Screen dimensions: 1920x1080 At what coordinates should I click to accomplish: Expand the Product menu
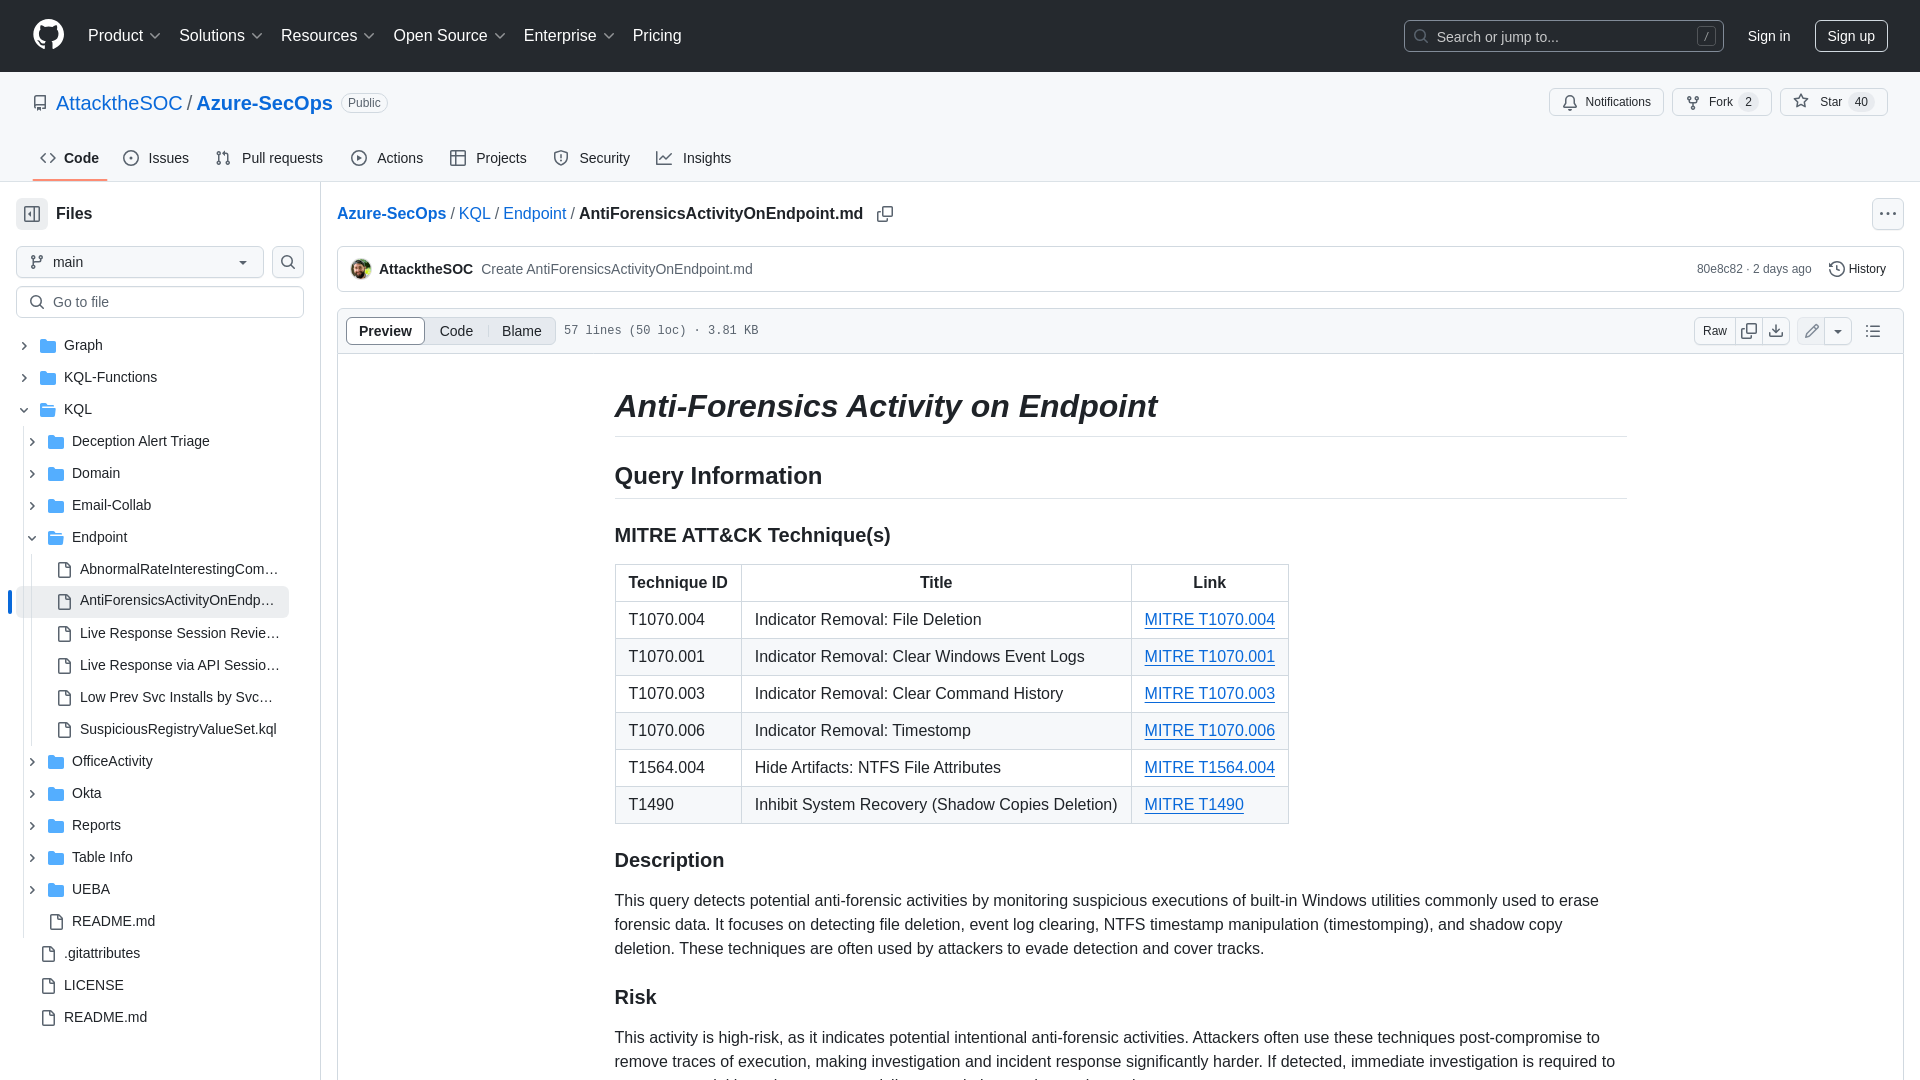coord(124,36)
